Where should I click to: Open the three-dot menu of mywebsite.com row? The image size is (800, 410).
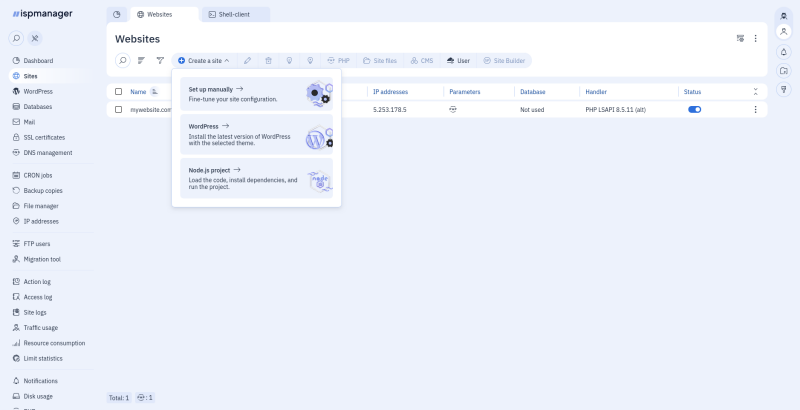click(x=756, y=110)
